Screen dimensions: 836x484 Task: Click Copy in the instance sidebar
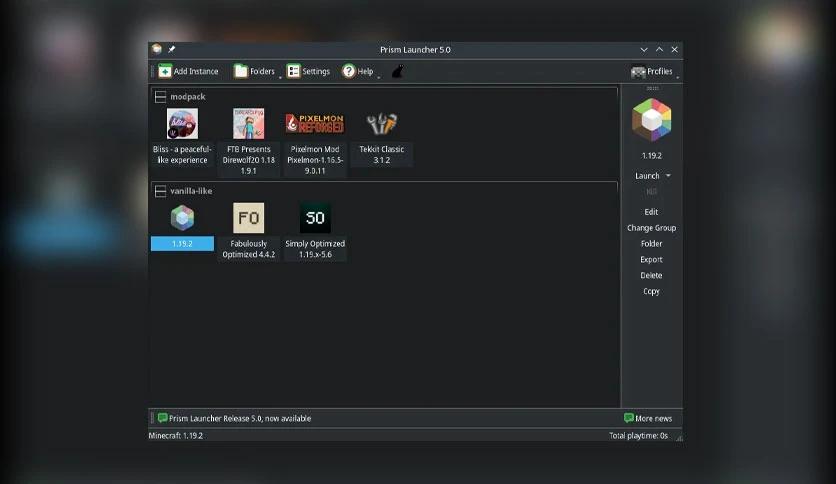coord(651,292)
